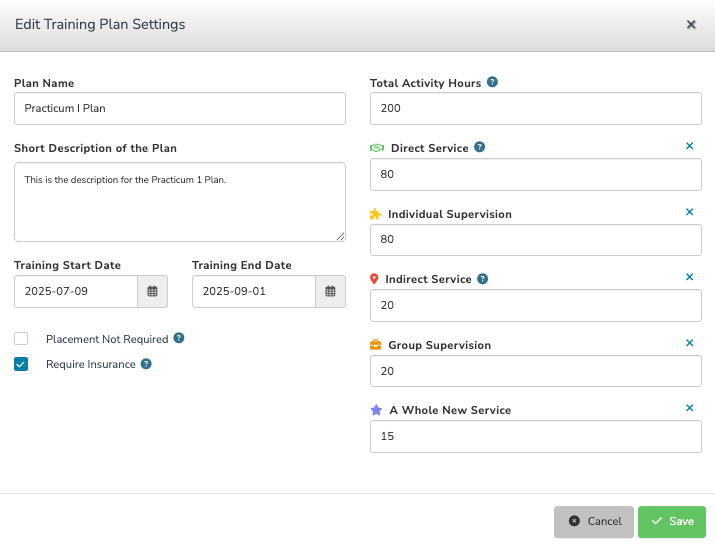The height and width of the screenshot is (547, 715).
Task: Save the training plan settings
Action: (x=672, y=521)
